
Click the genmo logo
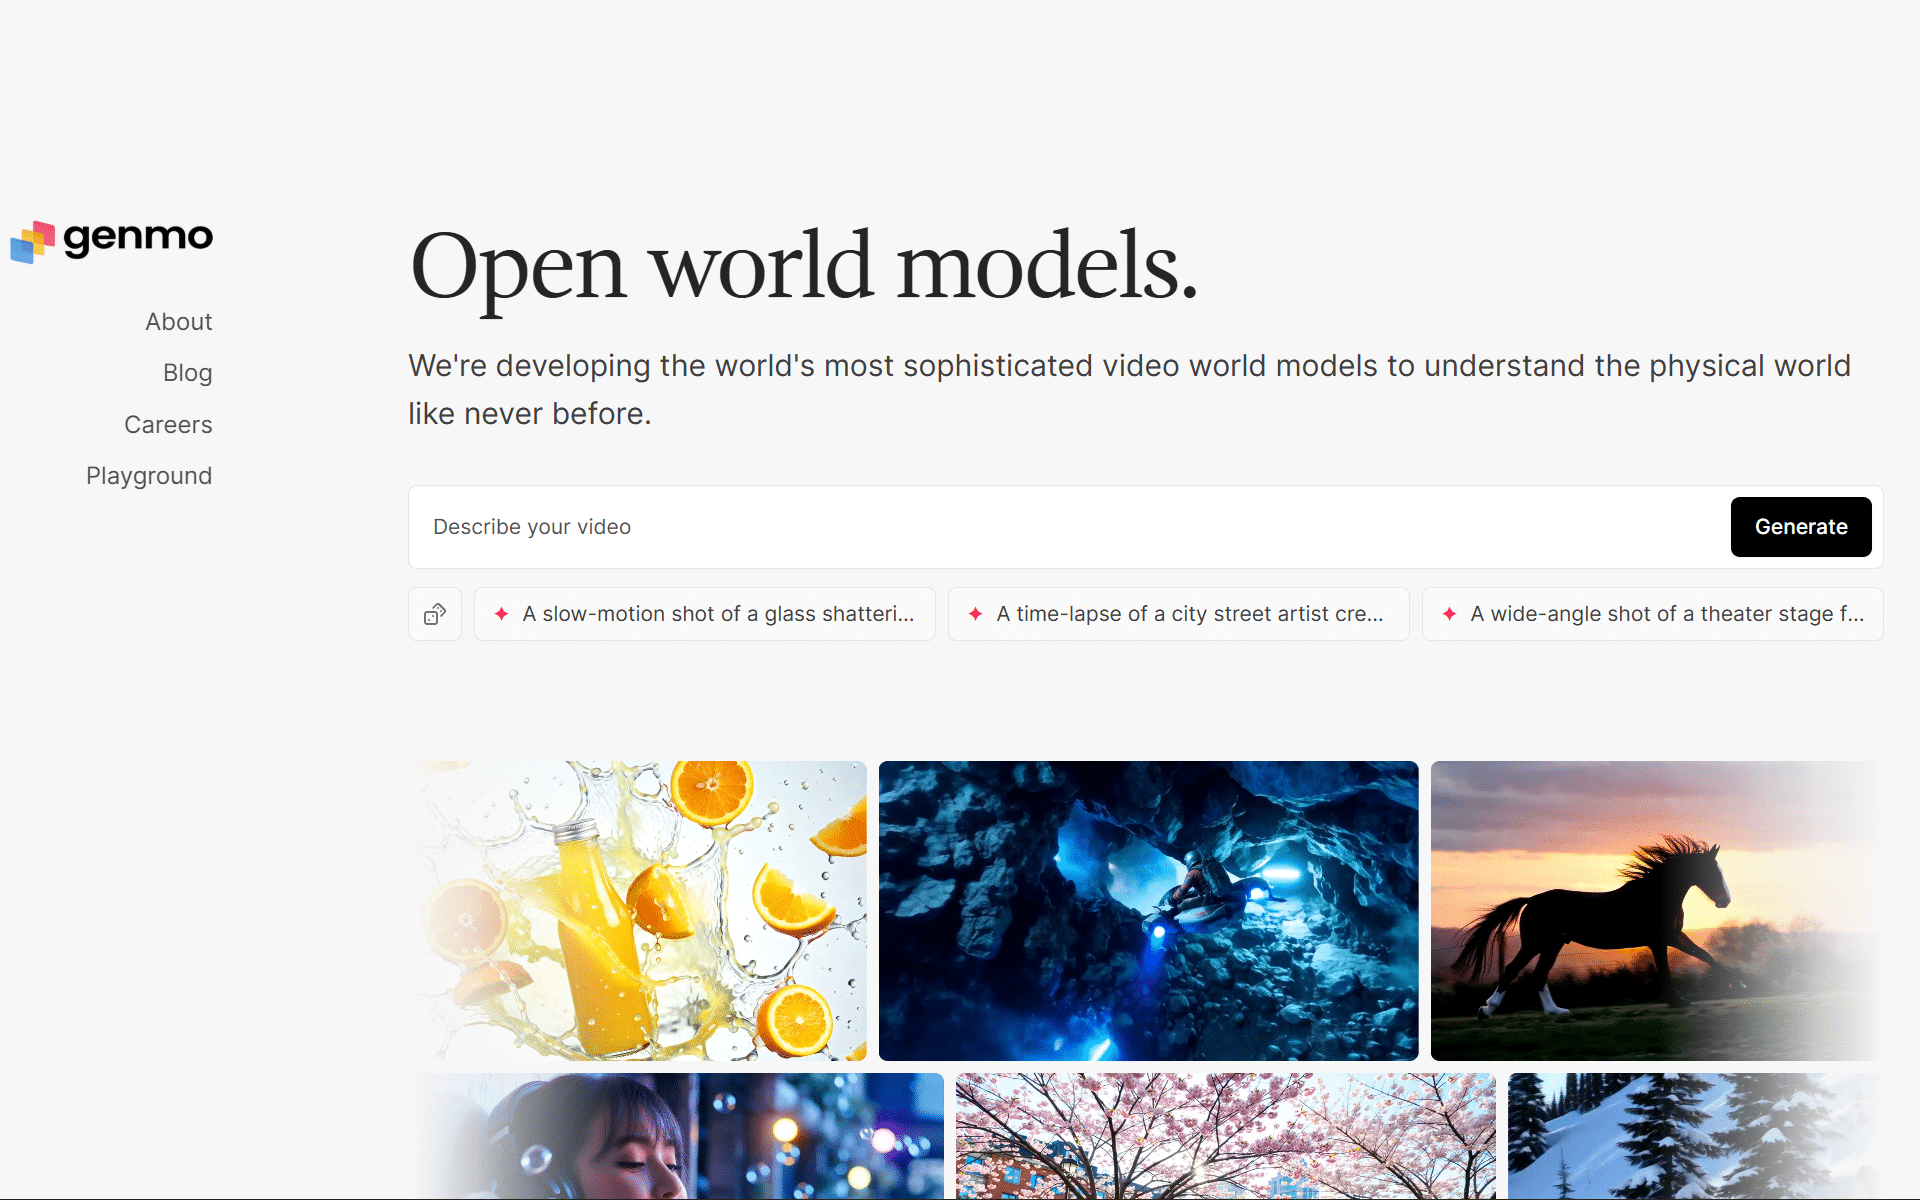coord(111,241)
